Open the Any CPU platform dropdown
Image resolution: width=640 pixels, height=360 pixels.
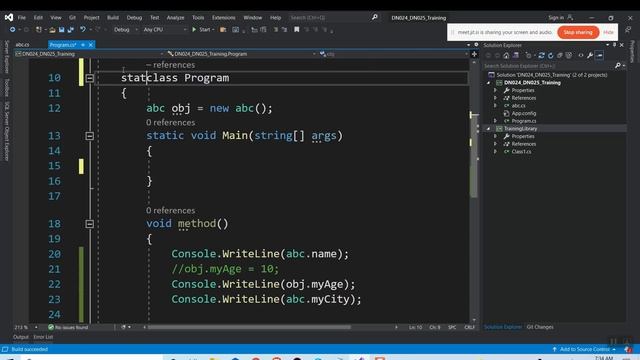(165, 29)
